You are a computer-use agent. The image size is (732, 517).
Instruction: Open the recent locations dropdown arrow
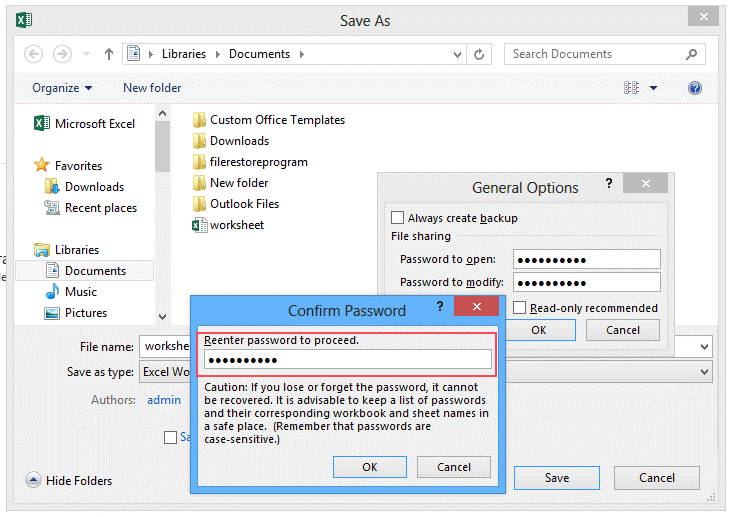tap(86, 54)
